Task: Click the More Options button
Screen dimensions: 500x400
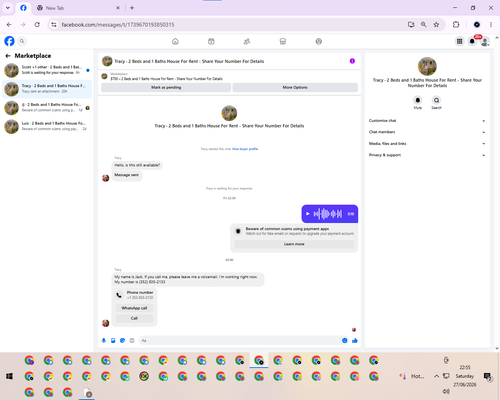Action: (295, 87)
